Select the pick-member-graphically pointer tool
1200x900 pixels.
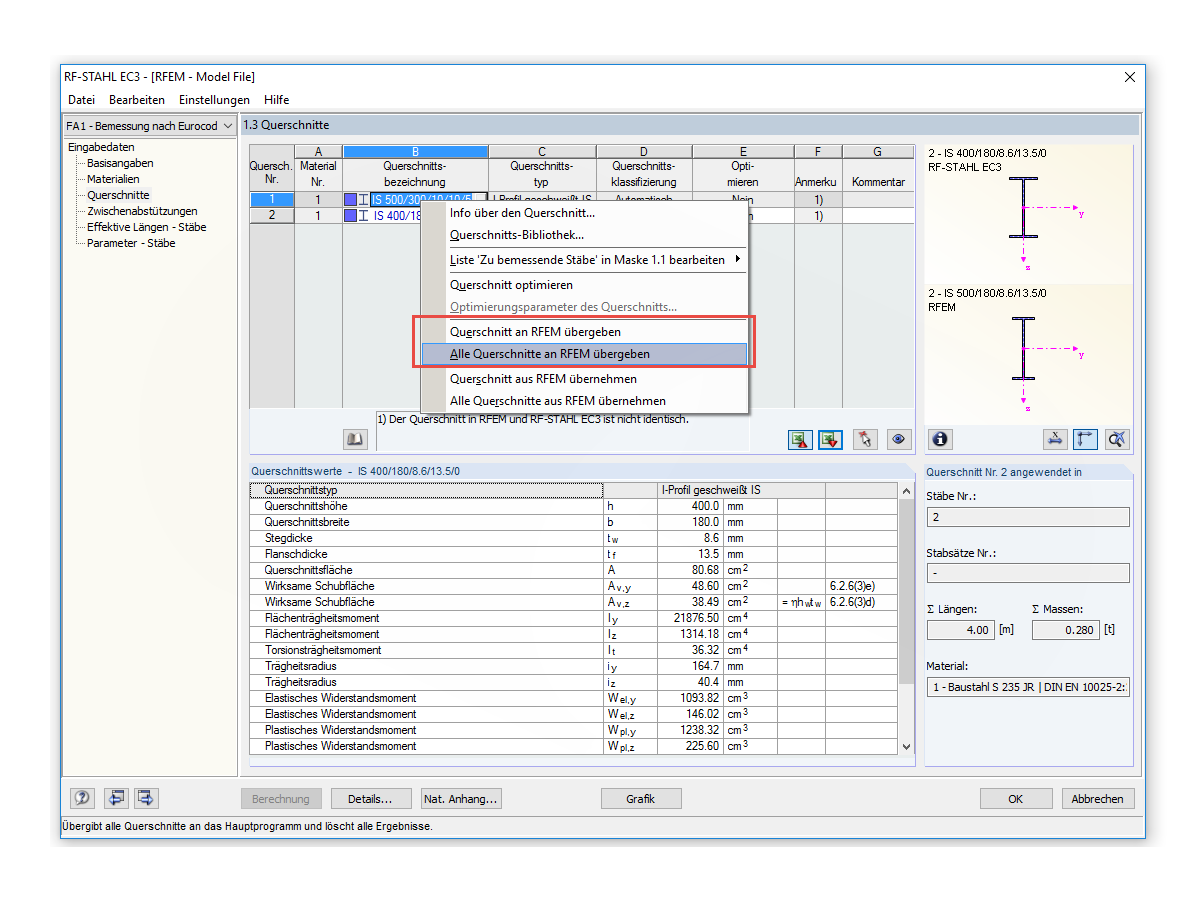pos(864,438)
